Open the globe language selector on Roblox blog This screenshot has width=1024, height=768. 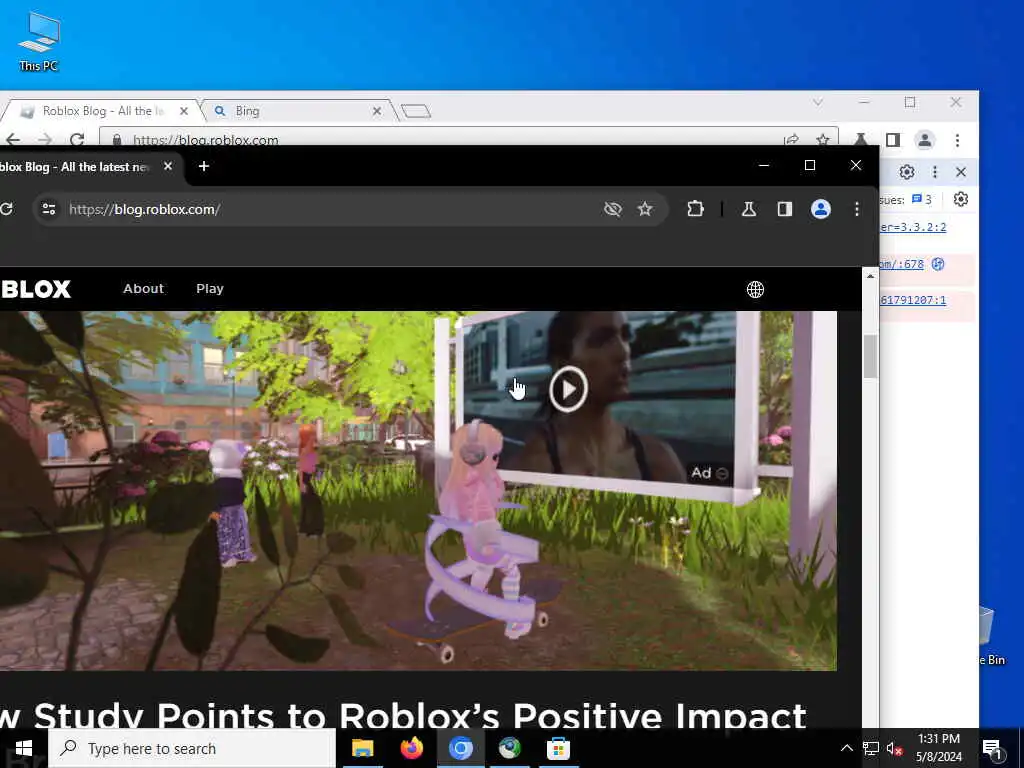[x=756, y=289]
